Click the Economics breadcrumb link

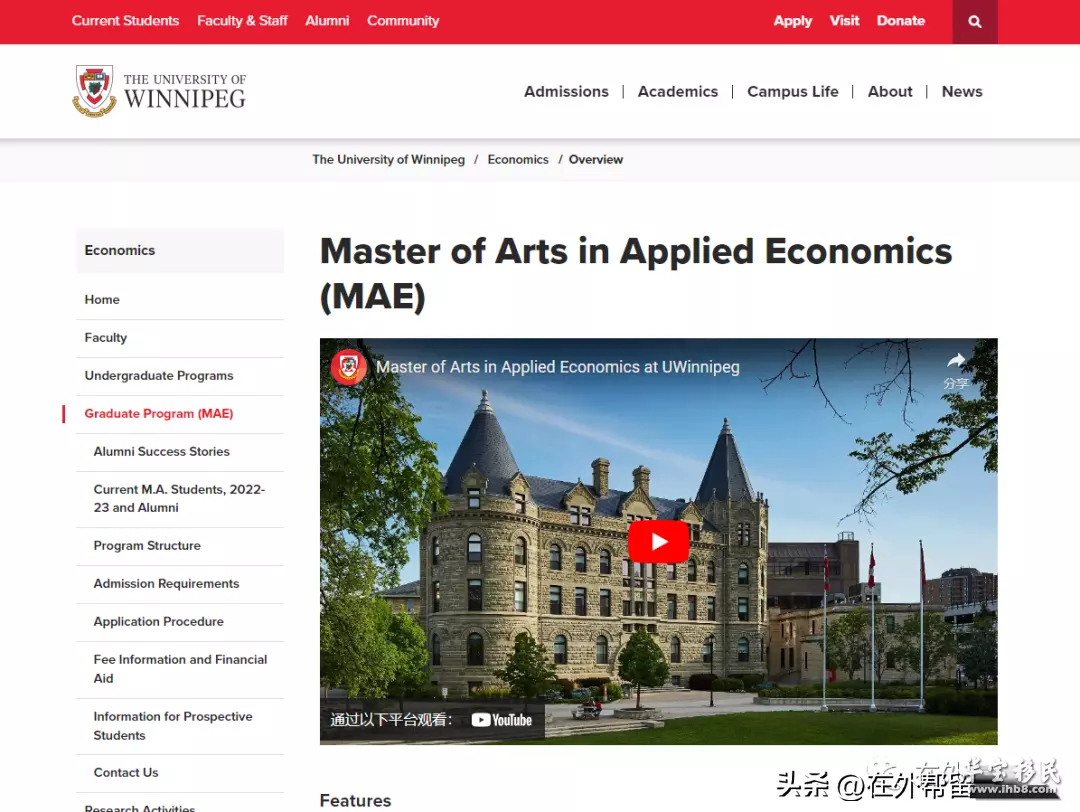[518, 160]
